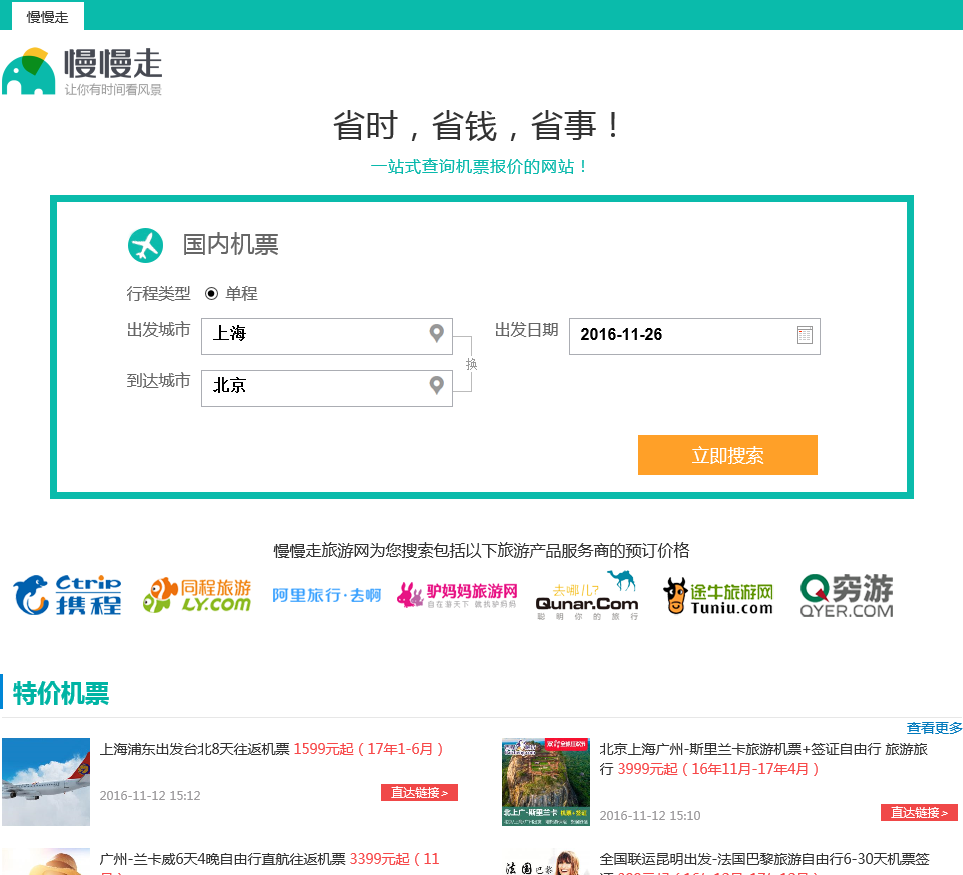Click the orange 立即搜索 button
This screenshot has width=963, height=875.
pyautogui.click(x=728, y=455)
